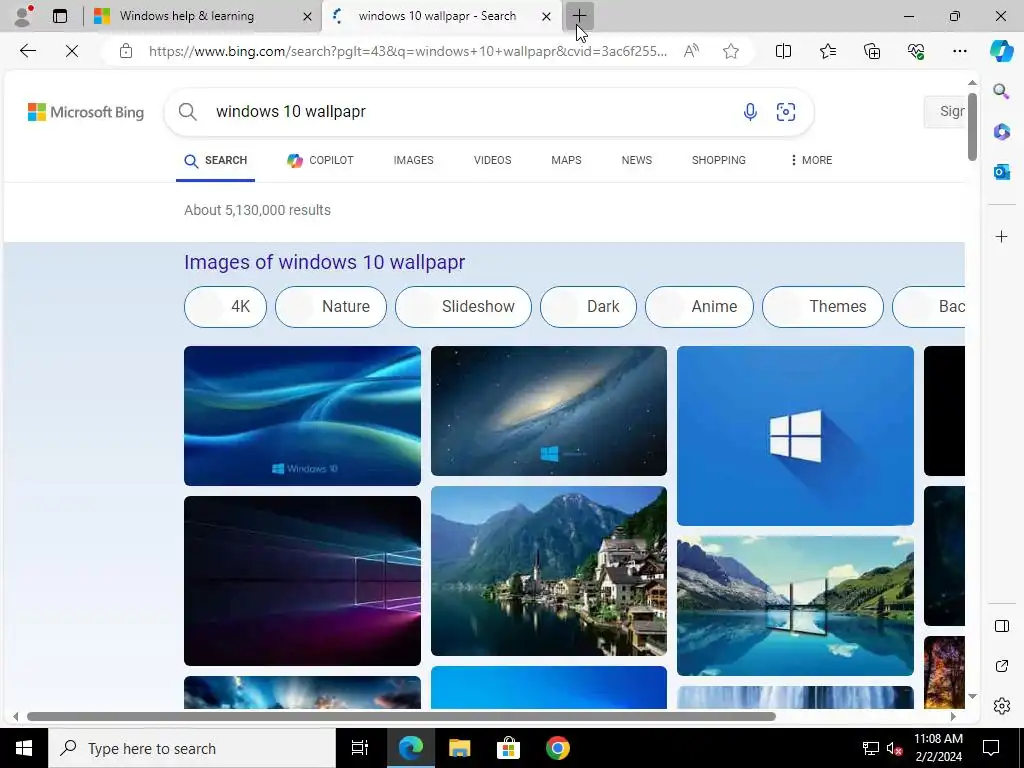View site information lock icon
Image resolution: width=1024 pixels, height=768 pixels.
[x=126, y=51]
